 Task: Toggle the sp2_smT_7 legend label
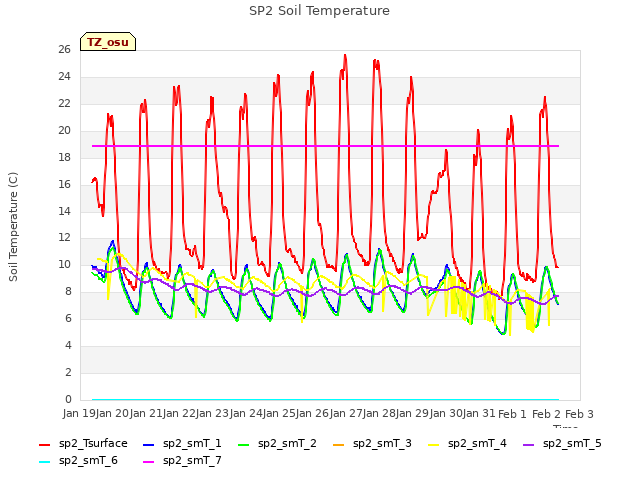point(192,461)
